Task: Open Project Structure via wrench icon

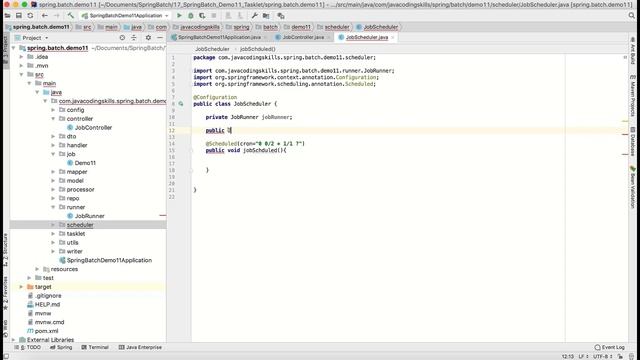Action: pyautogui.click(x=255, y=16)
